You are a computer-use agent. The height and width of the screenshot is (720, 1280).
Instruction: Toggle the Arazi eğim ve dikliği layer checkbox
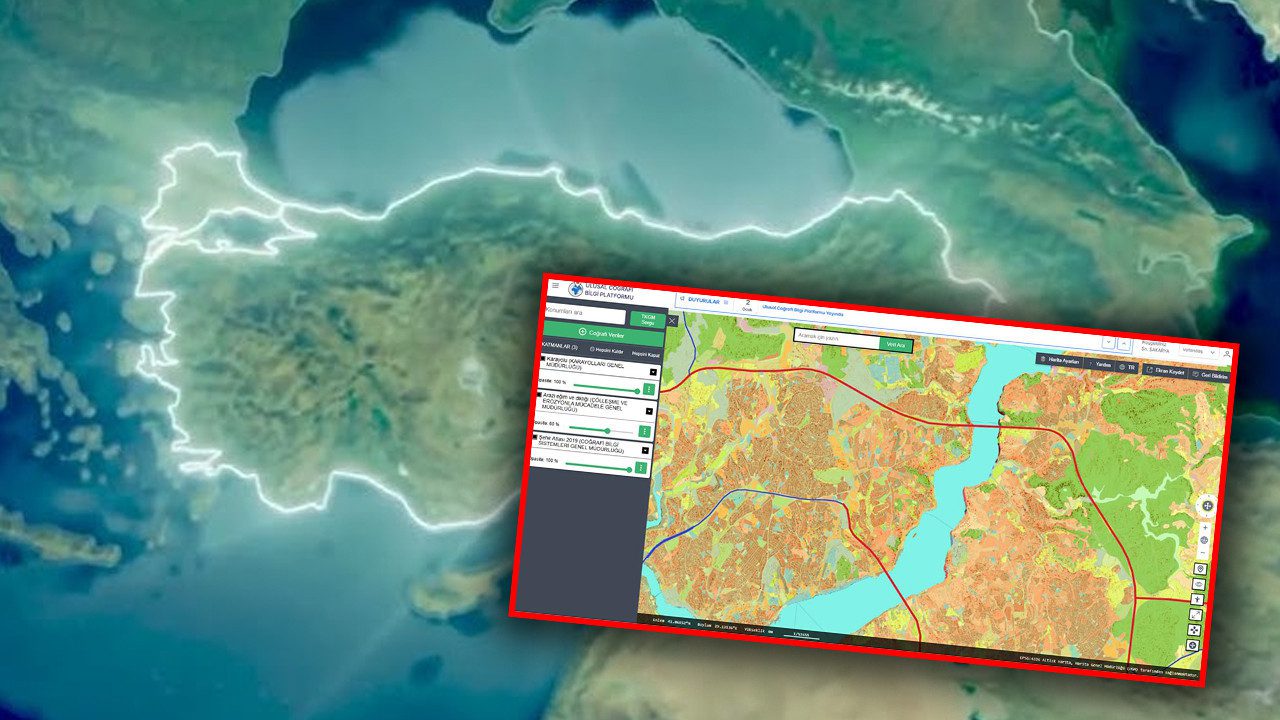click(539, 395)
